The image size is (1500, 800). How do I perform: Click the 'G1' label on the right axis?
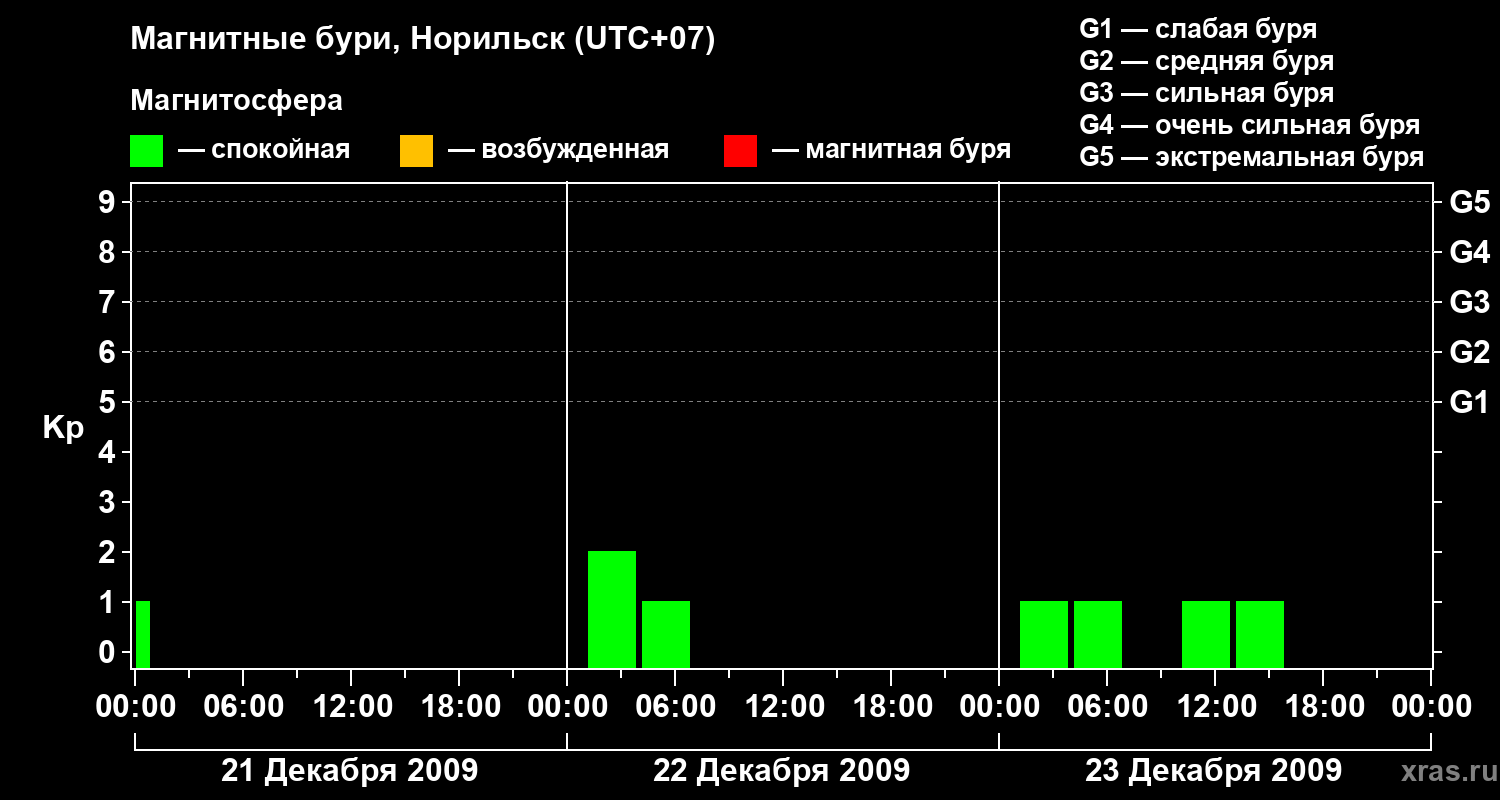[x=1470, y=402]
